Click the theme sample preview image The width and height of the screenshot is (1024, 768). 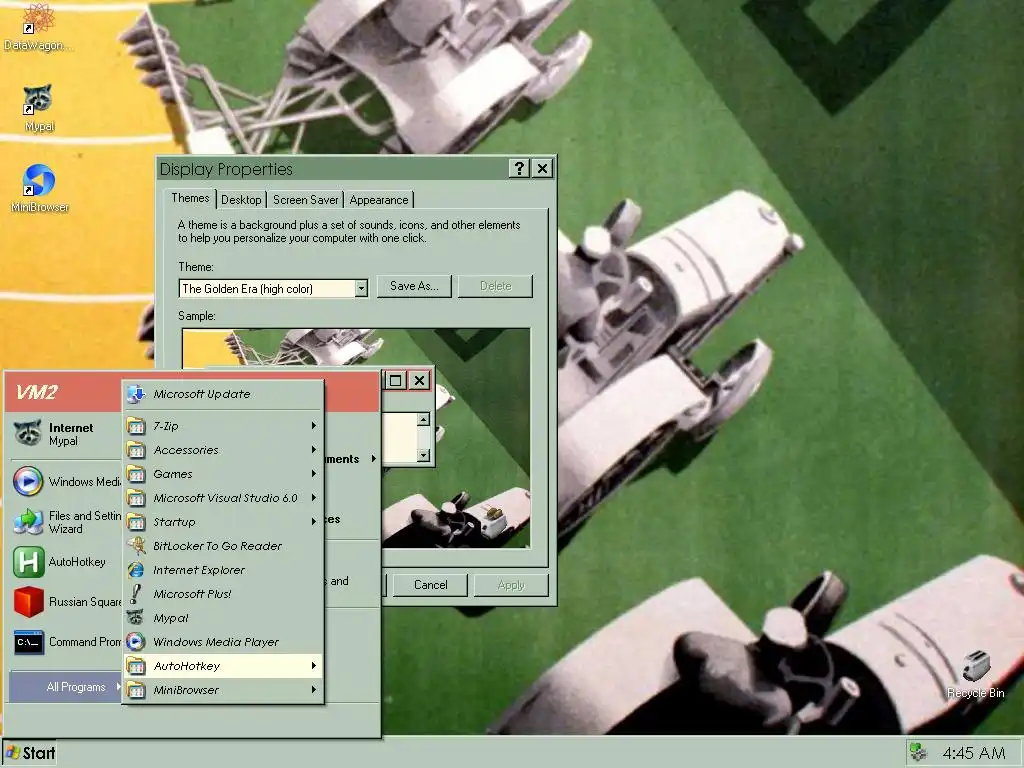tap(356, 438)
